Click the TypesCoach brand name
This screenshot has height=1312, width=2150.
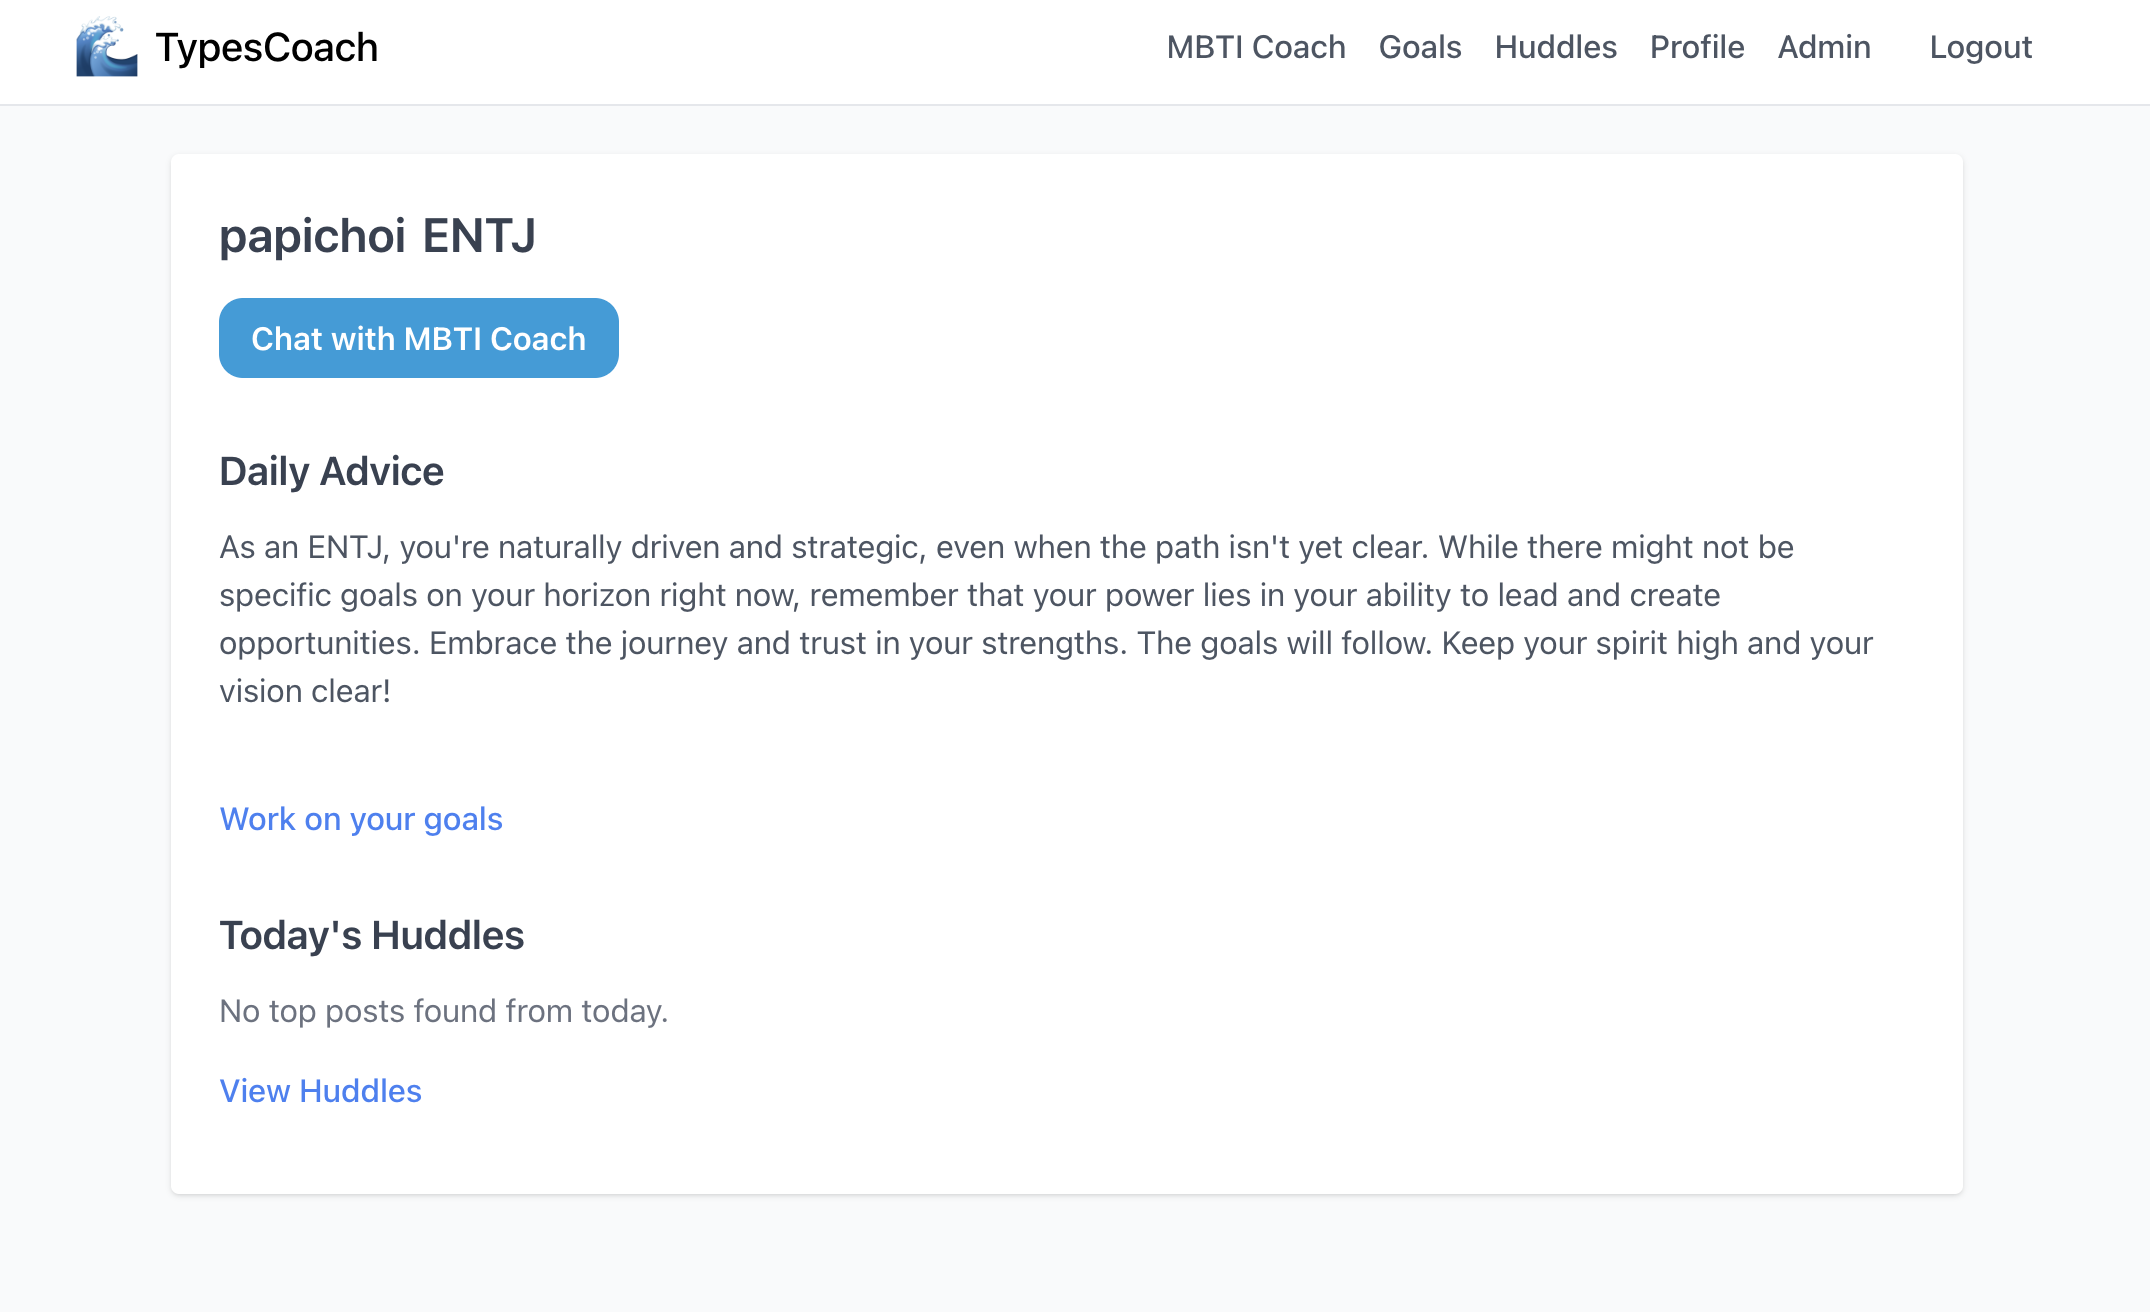(266, 47)
